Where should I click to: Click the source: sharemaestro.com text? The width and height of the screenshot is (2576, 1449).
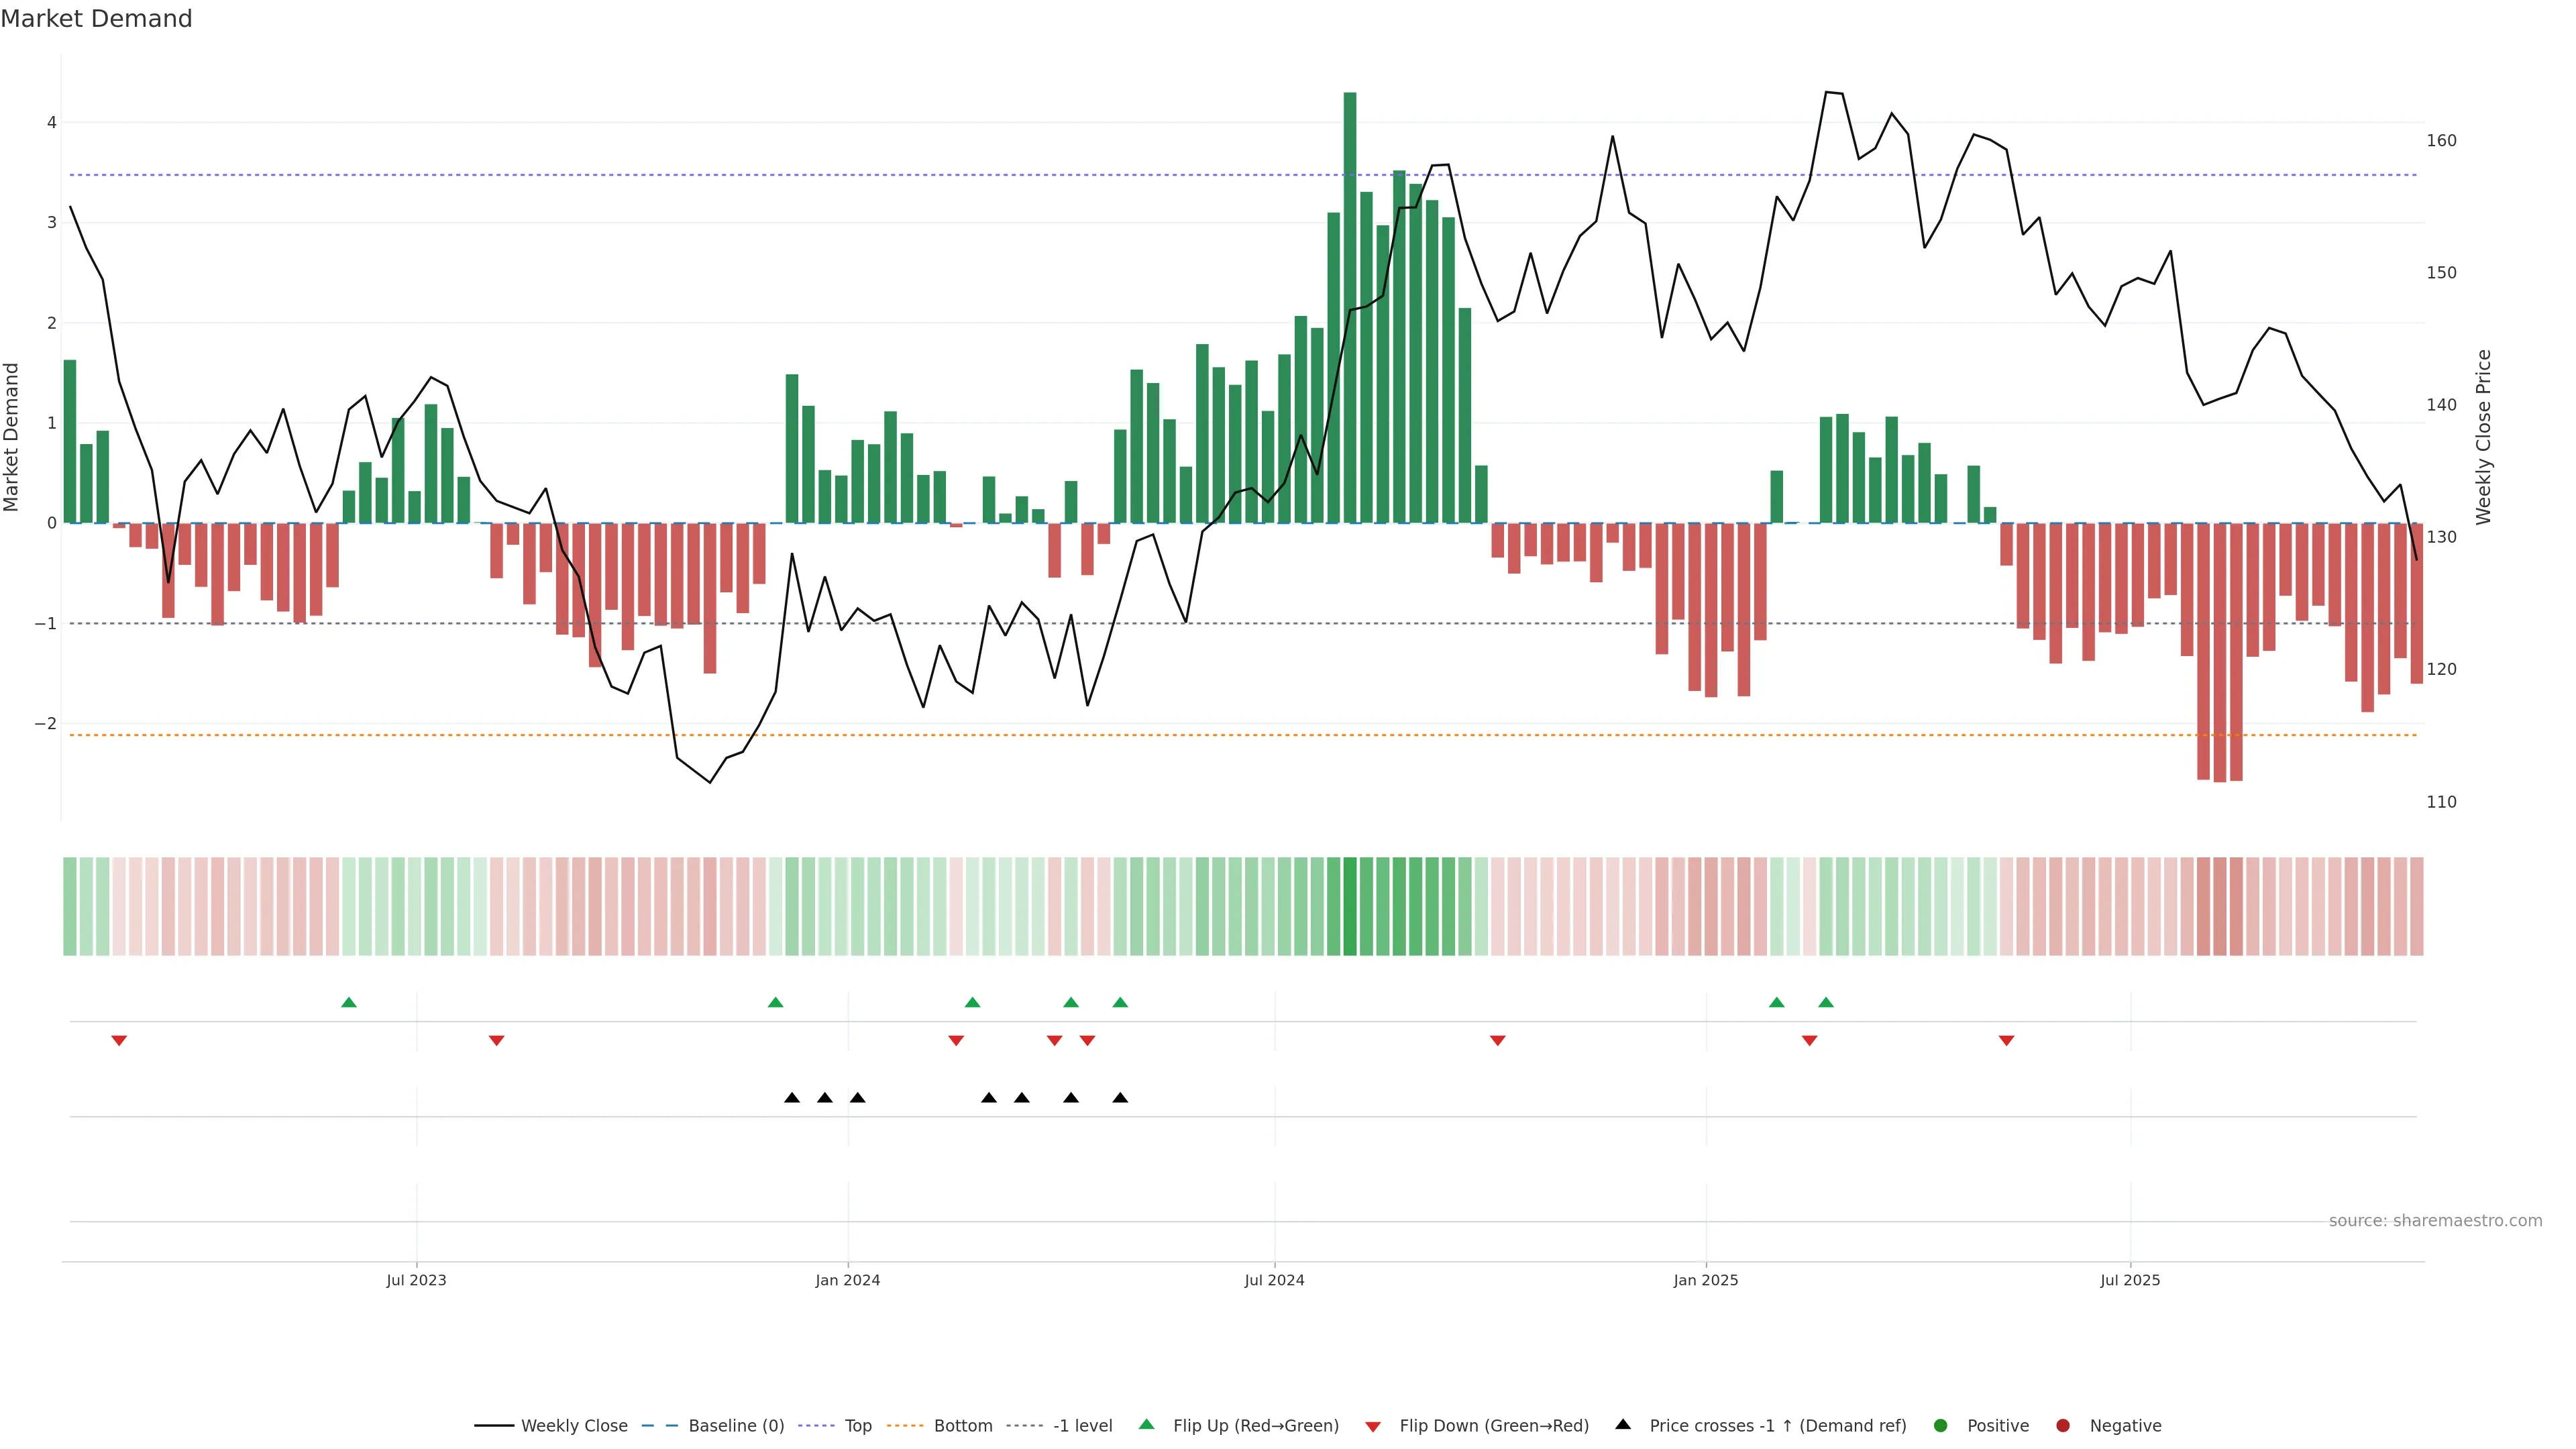tap(2435, 1221)
